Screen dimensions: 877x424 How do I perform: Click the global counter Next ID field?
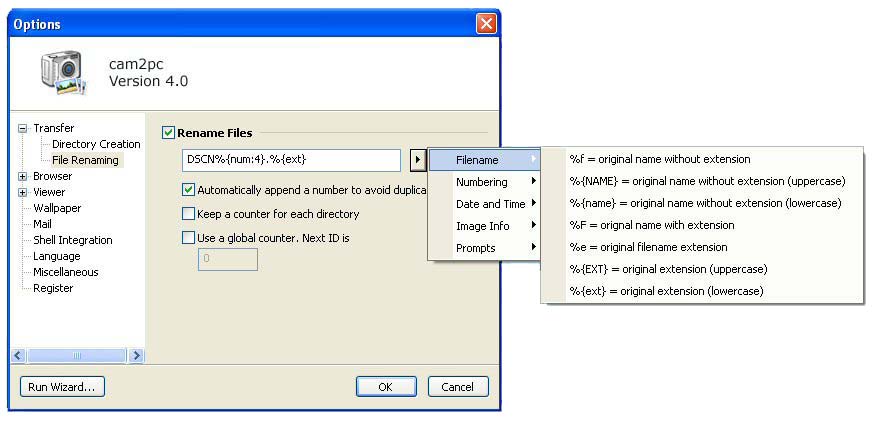(228, 260)
